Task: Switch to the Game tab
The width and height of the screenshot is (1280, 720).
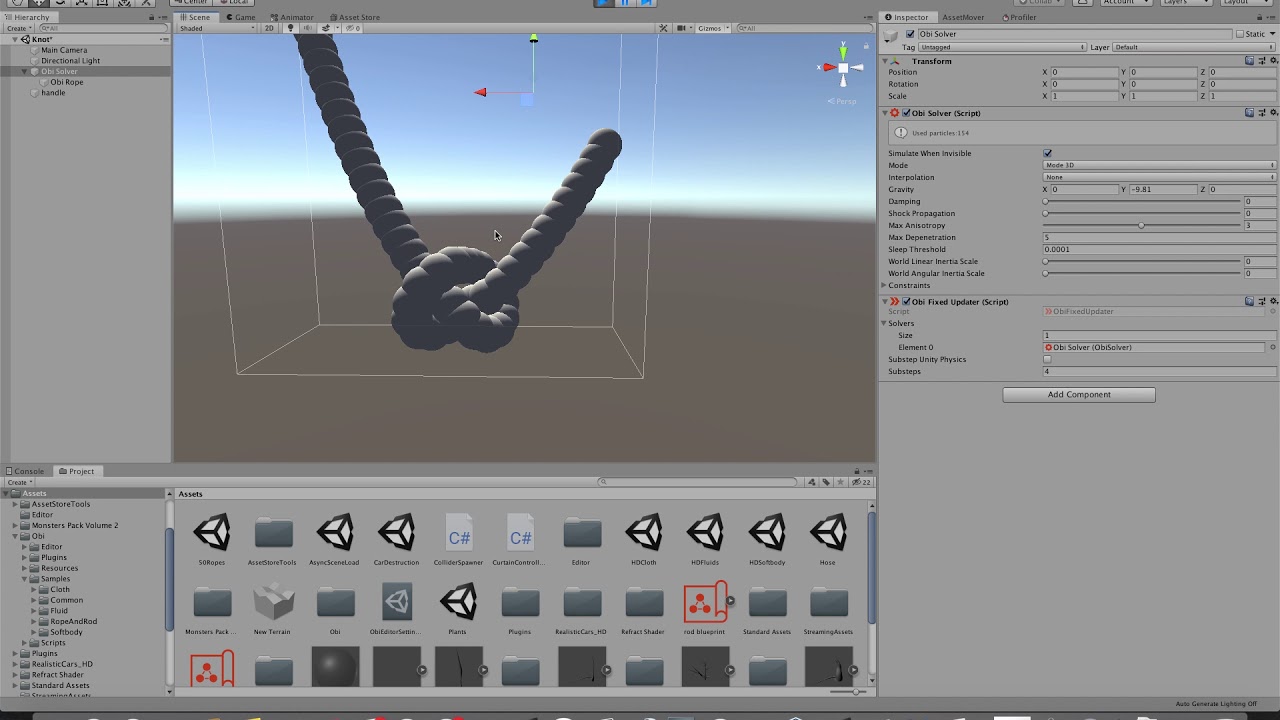Action: click(240, 17)
